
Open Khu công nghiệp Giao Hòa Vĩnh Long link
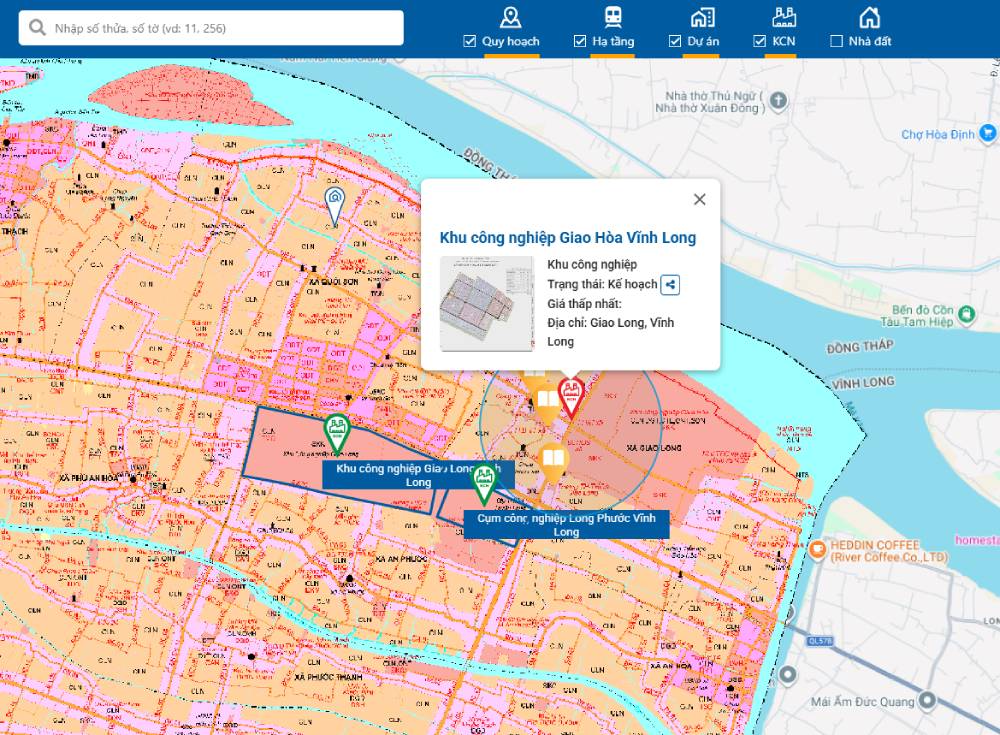tap(567, 238)
